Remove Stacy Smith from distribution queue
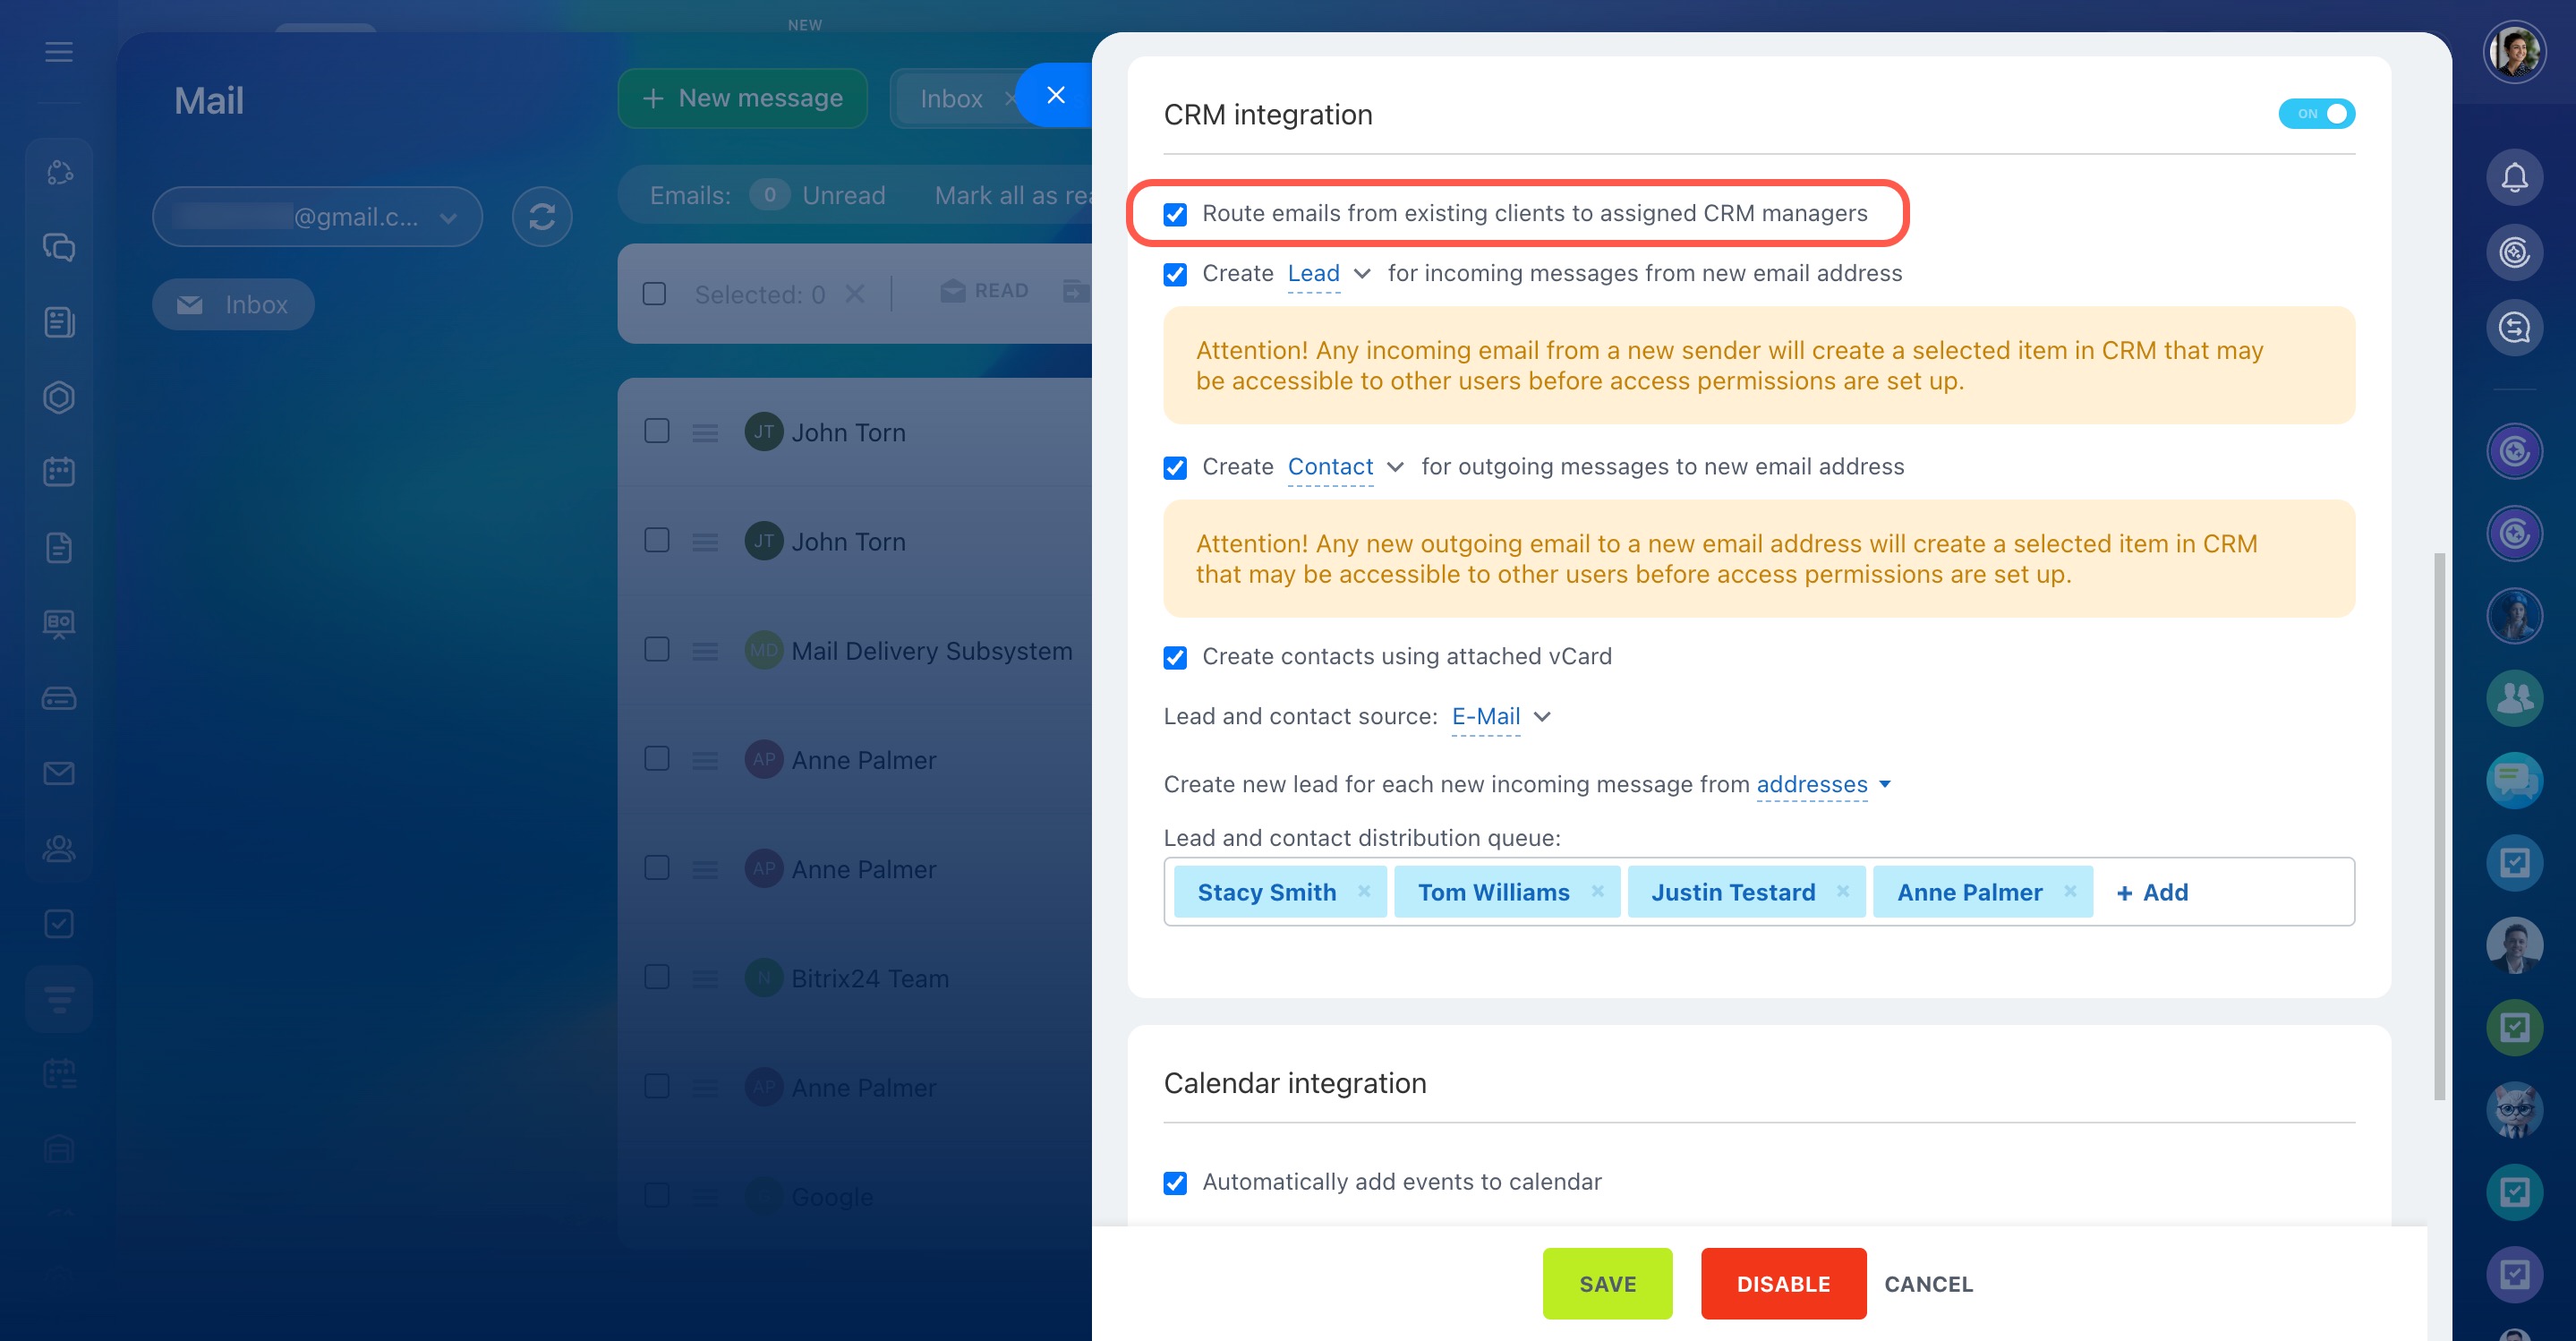This screenshot has height=1341, width=2576. point(1363,891)
